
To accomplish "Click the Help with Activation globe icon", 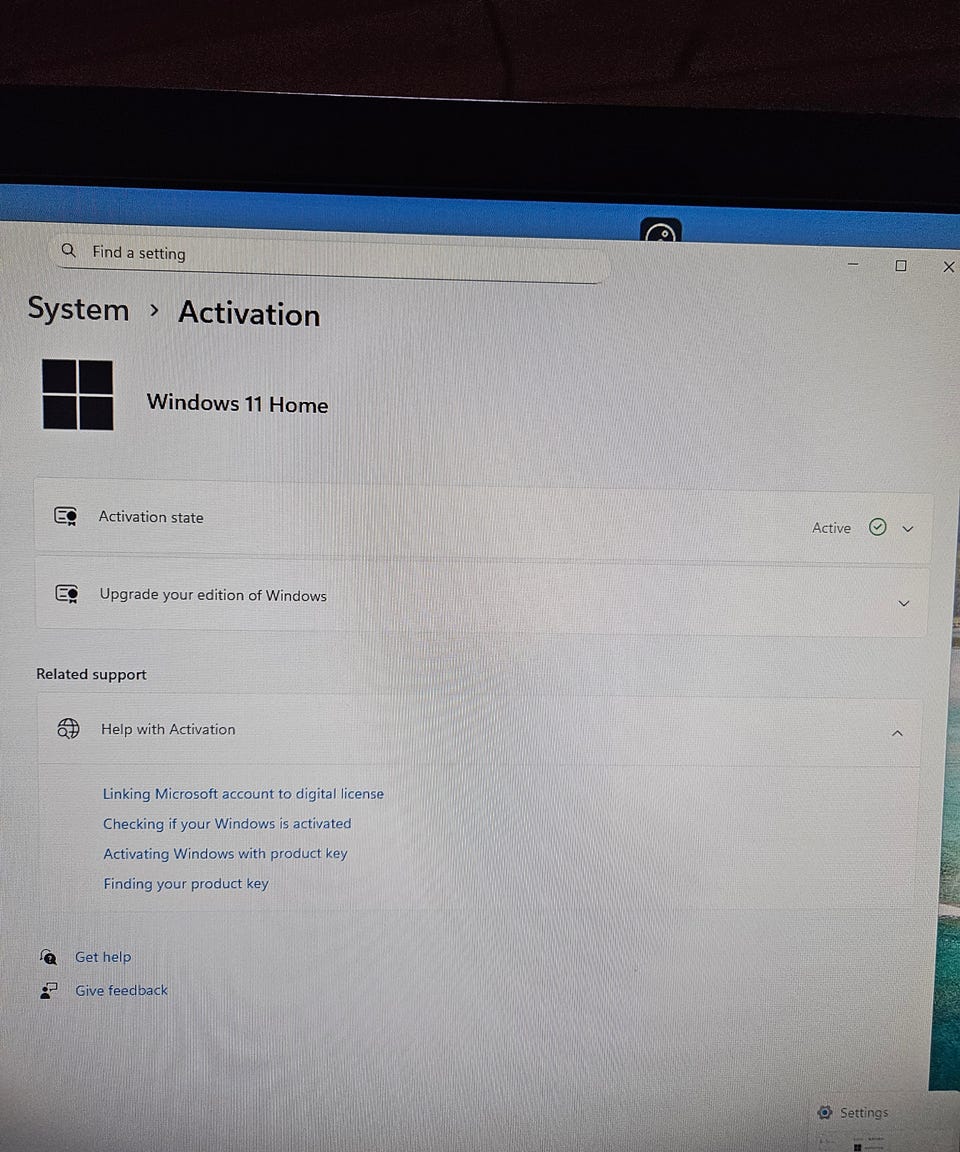I will coord(68,728).
